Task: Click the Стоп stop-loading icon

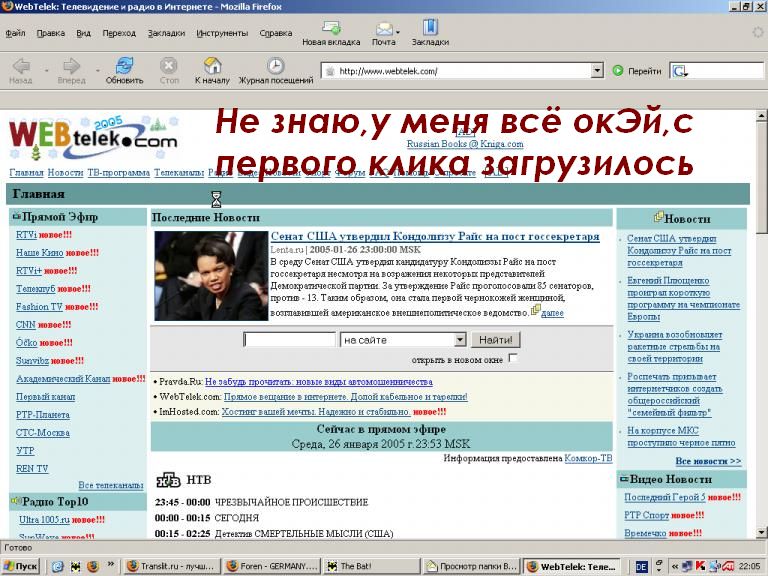Action: (x=169, y=66)
